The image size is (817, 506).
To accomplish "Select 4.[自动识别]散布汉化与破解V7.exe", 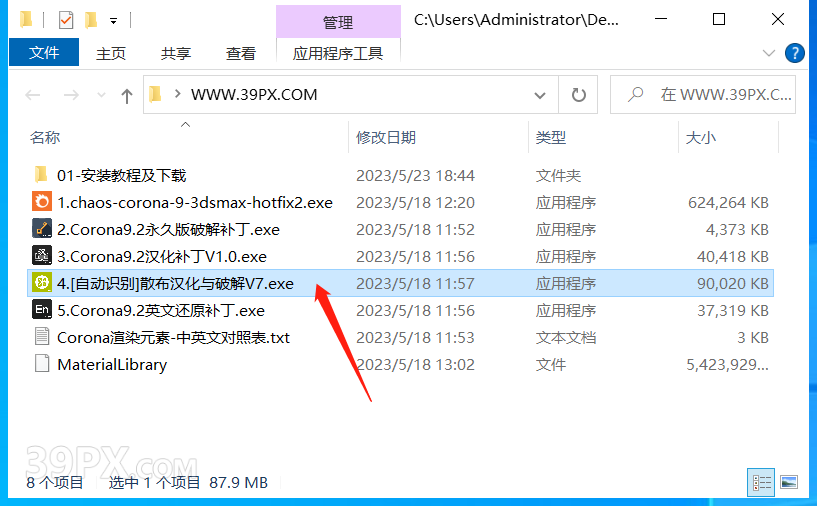I will [176, 283].
